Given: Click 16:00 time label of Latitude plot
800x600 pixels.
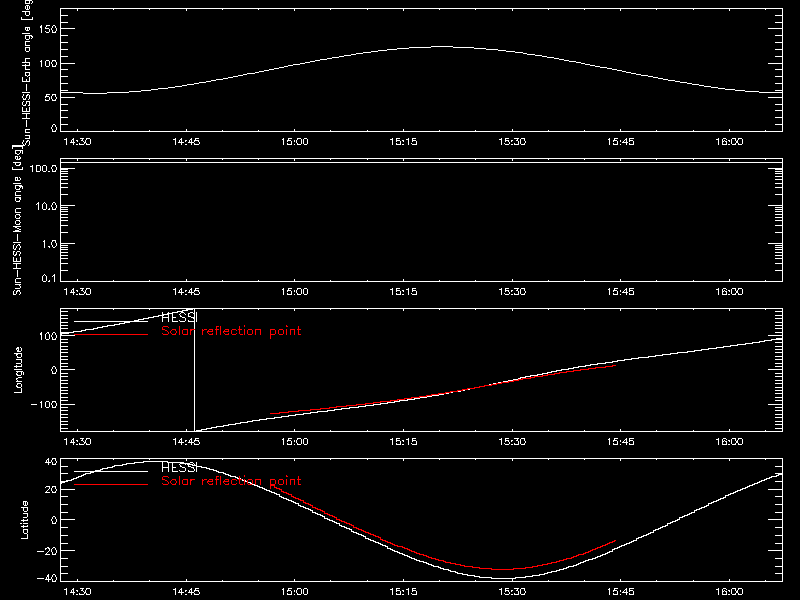Looking at the screenshot, I should click(729, 592).
